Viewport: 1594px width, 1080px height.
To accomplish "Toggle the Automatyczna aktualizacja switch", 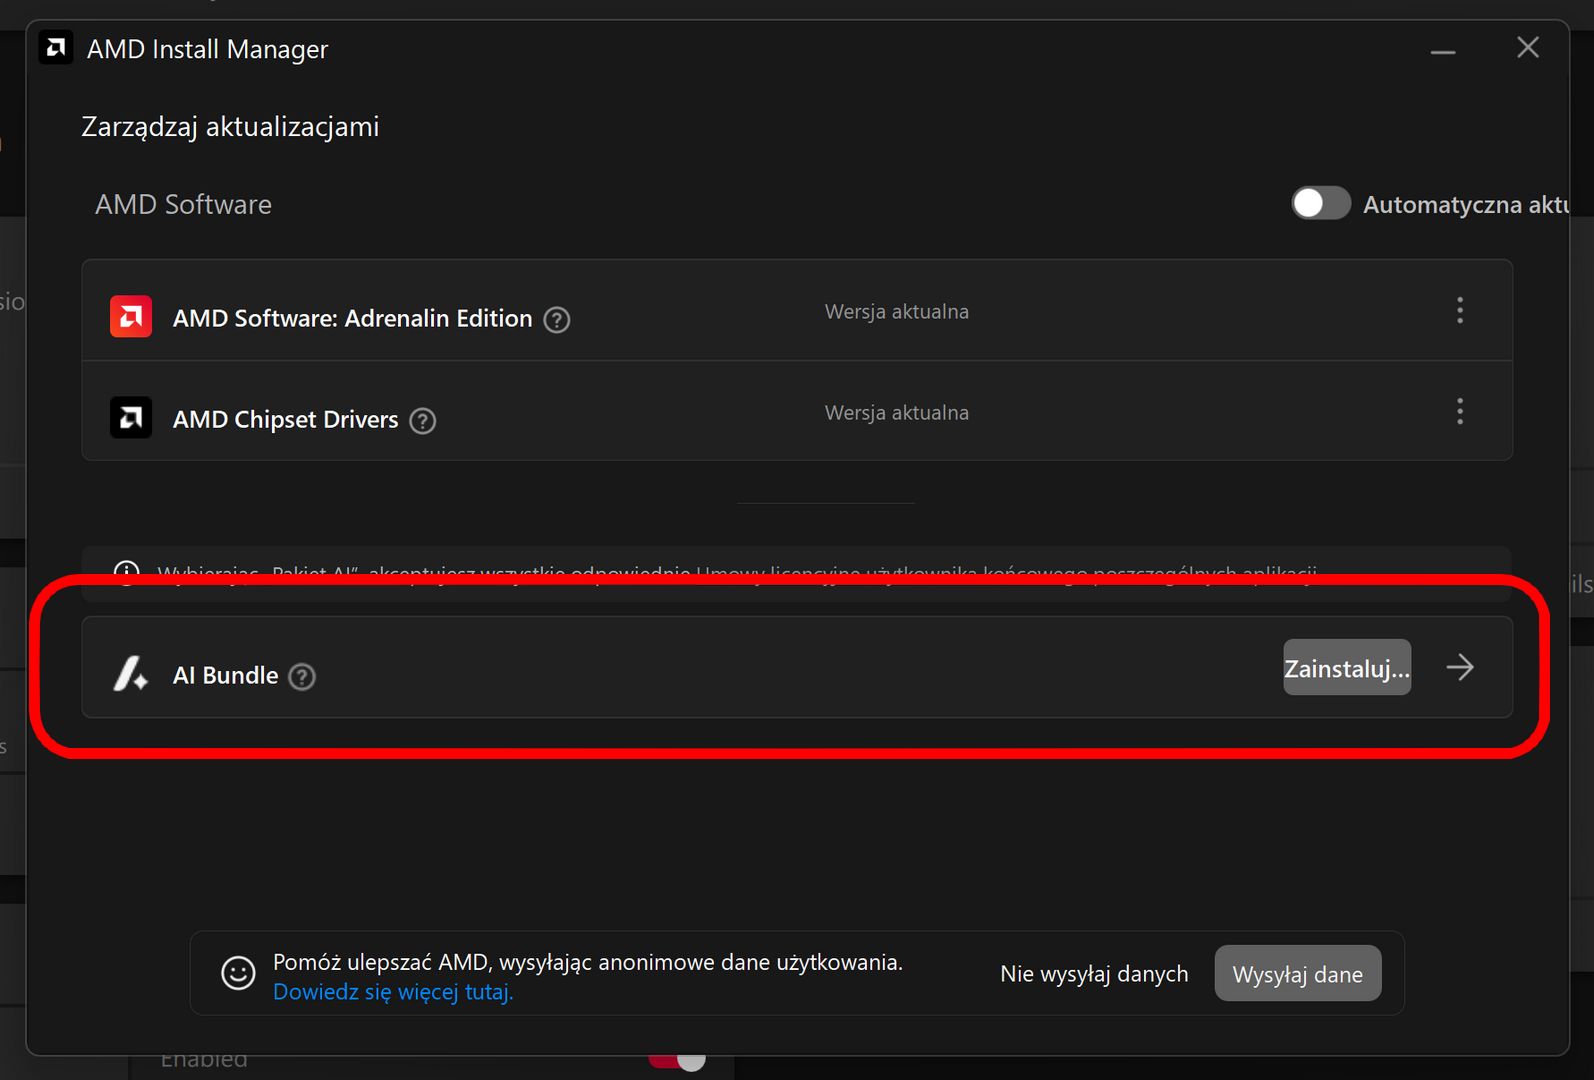I will (x=1321, y=203).
